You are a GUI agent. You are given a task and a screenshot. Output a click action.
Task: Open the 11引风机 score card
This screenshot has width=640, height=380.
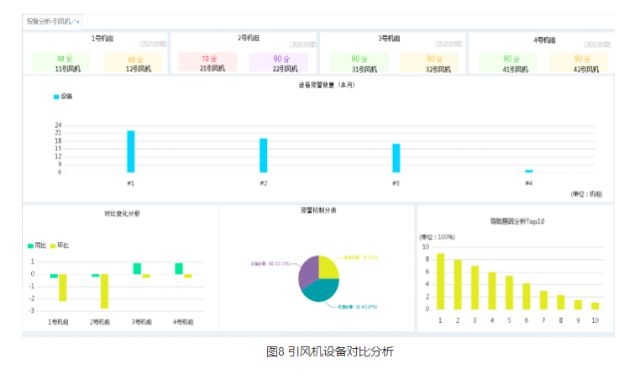tap(61, 63)
